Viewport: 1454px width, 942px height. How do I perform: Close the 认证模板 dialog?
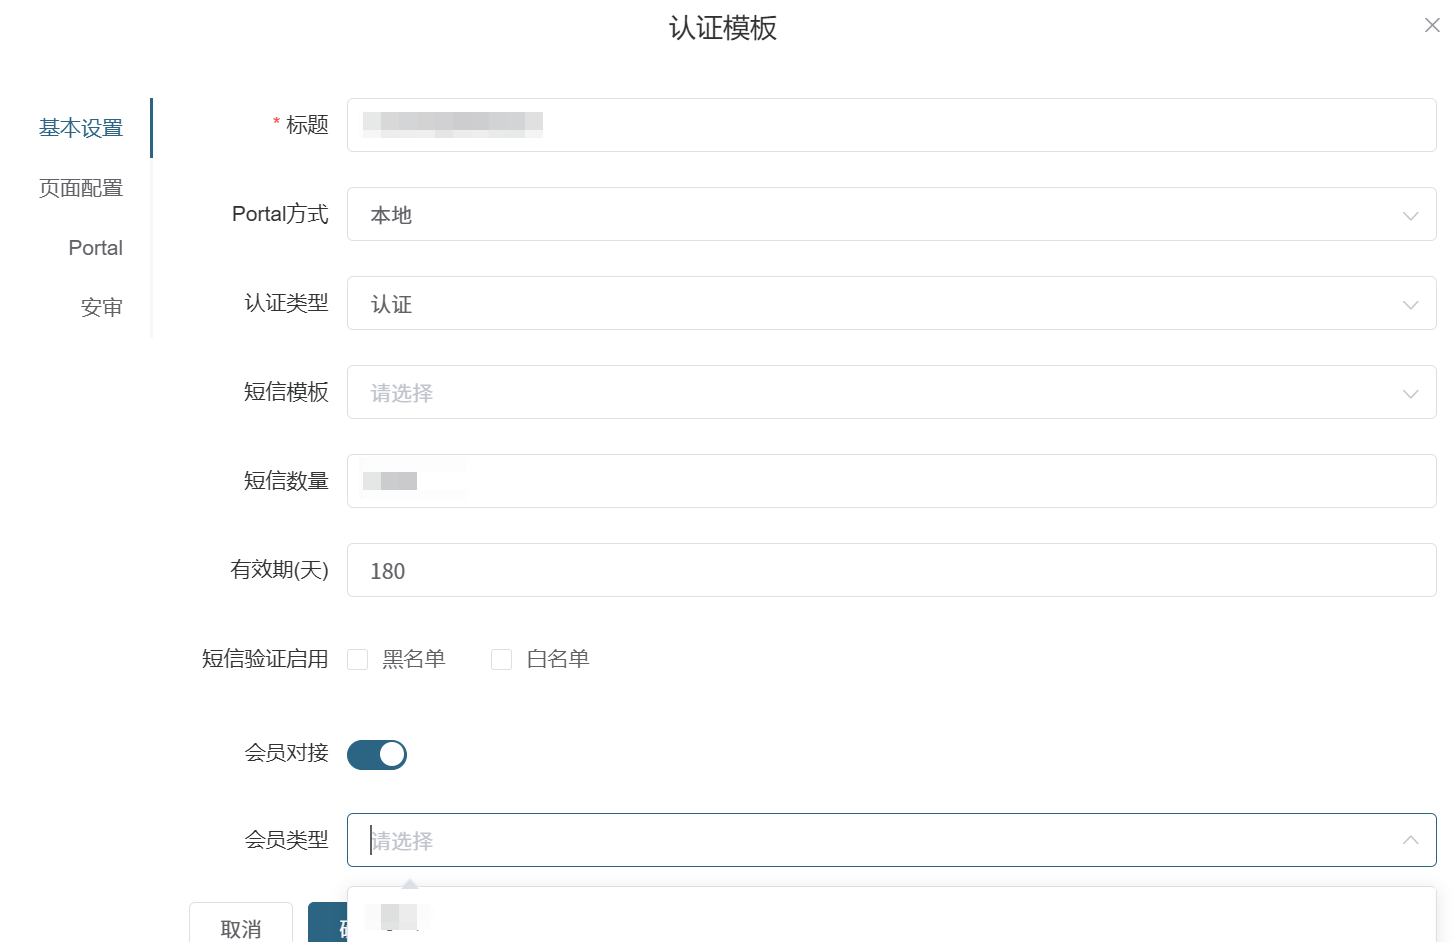tap(1432, 25)
